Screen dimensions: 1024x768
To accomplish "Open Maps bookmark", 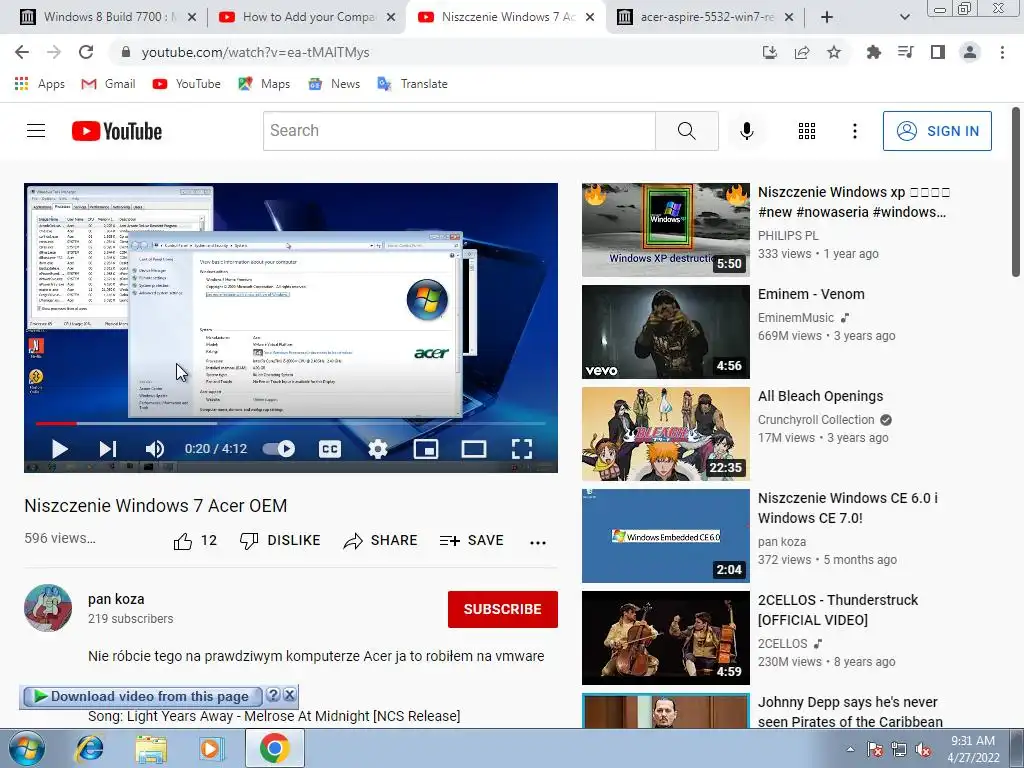I will click(264, 84).
